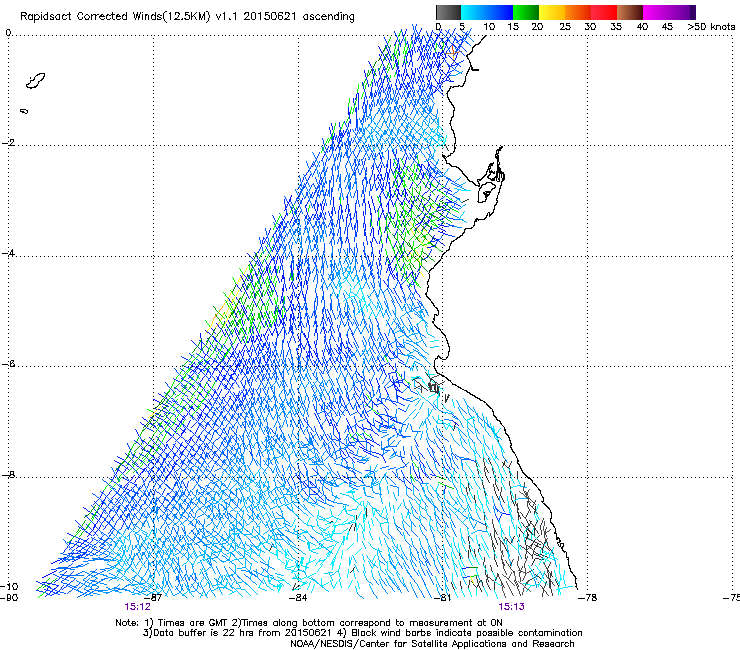Click the brown 35-40 knots legend swatch
740x650 pixels.
[x=630, y=12]
